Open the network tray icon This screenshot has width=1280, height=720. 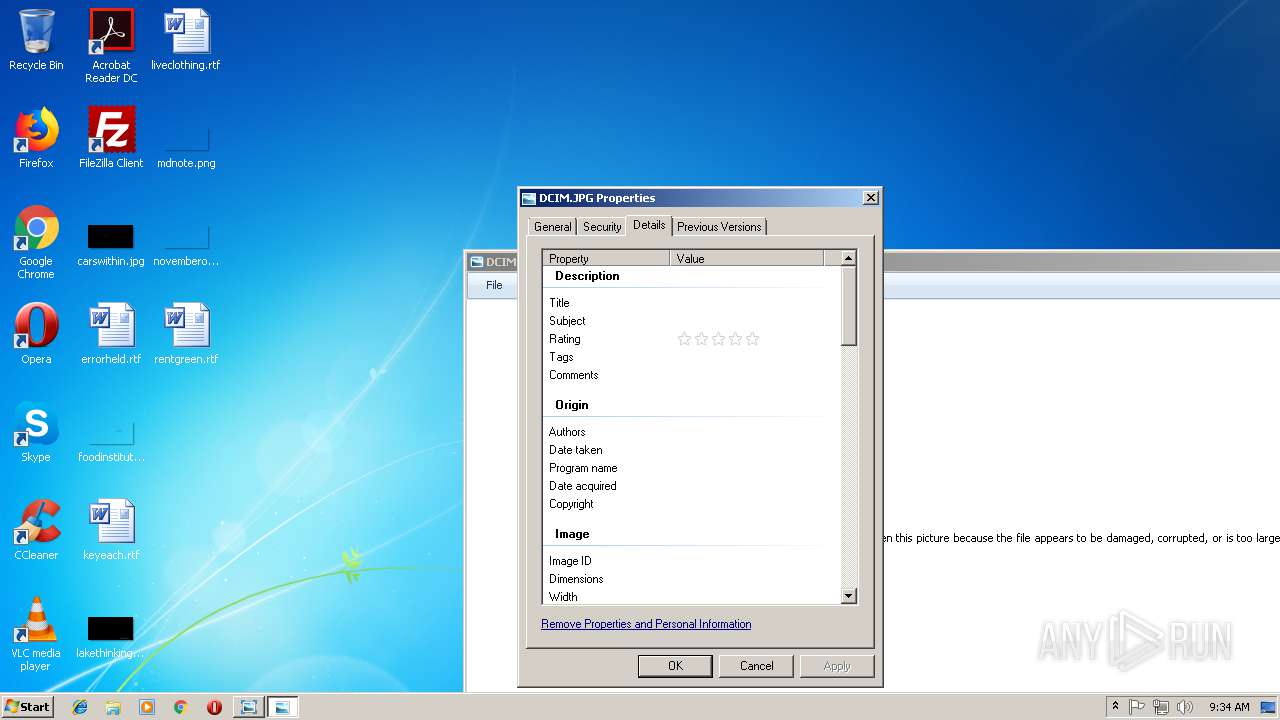1161,707
